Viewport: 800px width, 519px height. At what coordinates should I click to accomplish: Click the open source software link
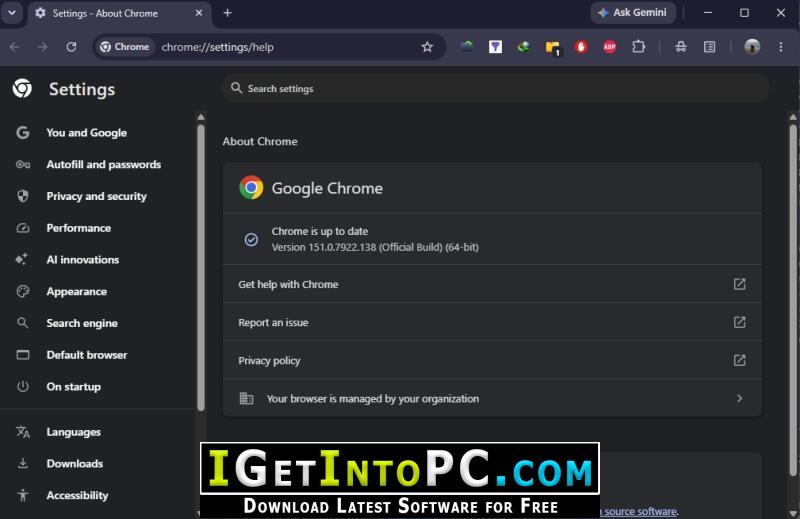[x=640, y=511]
